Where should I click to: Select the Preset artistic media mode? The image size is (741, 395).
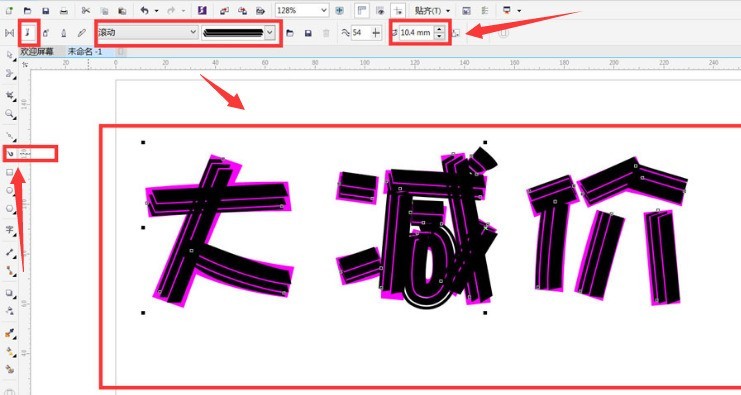tap(9, 33)
